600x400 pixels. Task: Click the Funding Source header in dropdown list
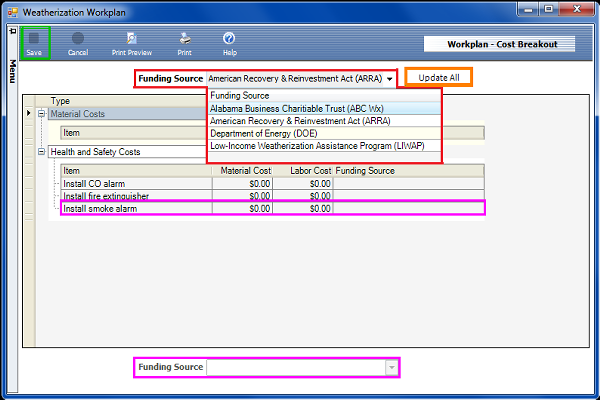click(x=324, y=96)
